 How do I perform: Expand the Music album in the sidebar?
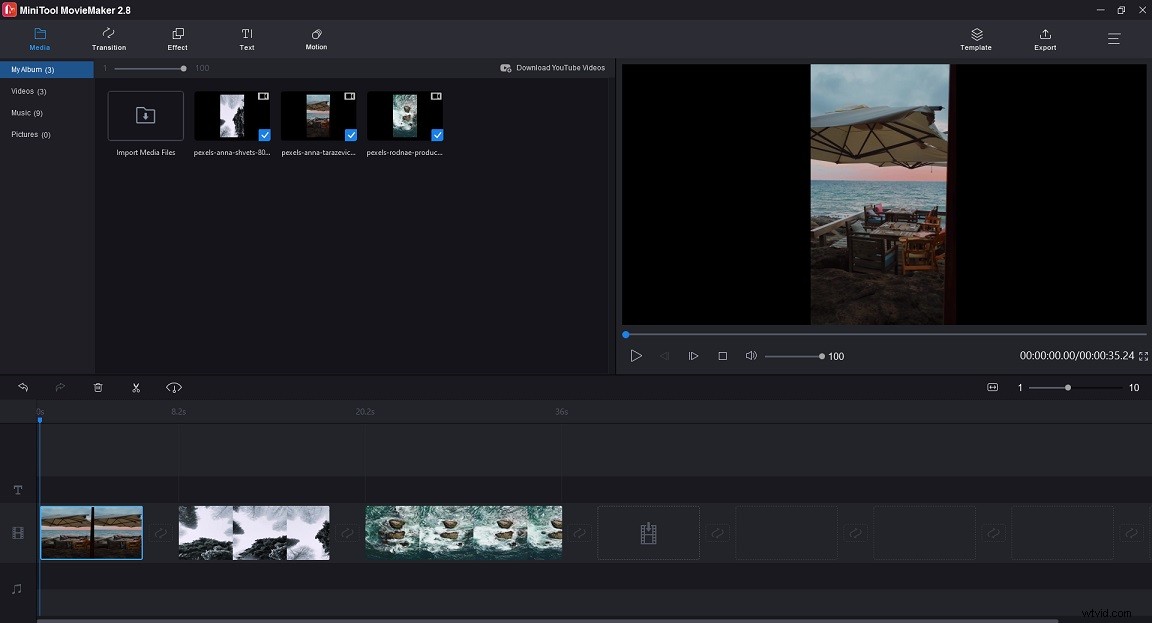[x=25, y=112]
